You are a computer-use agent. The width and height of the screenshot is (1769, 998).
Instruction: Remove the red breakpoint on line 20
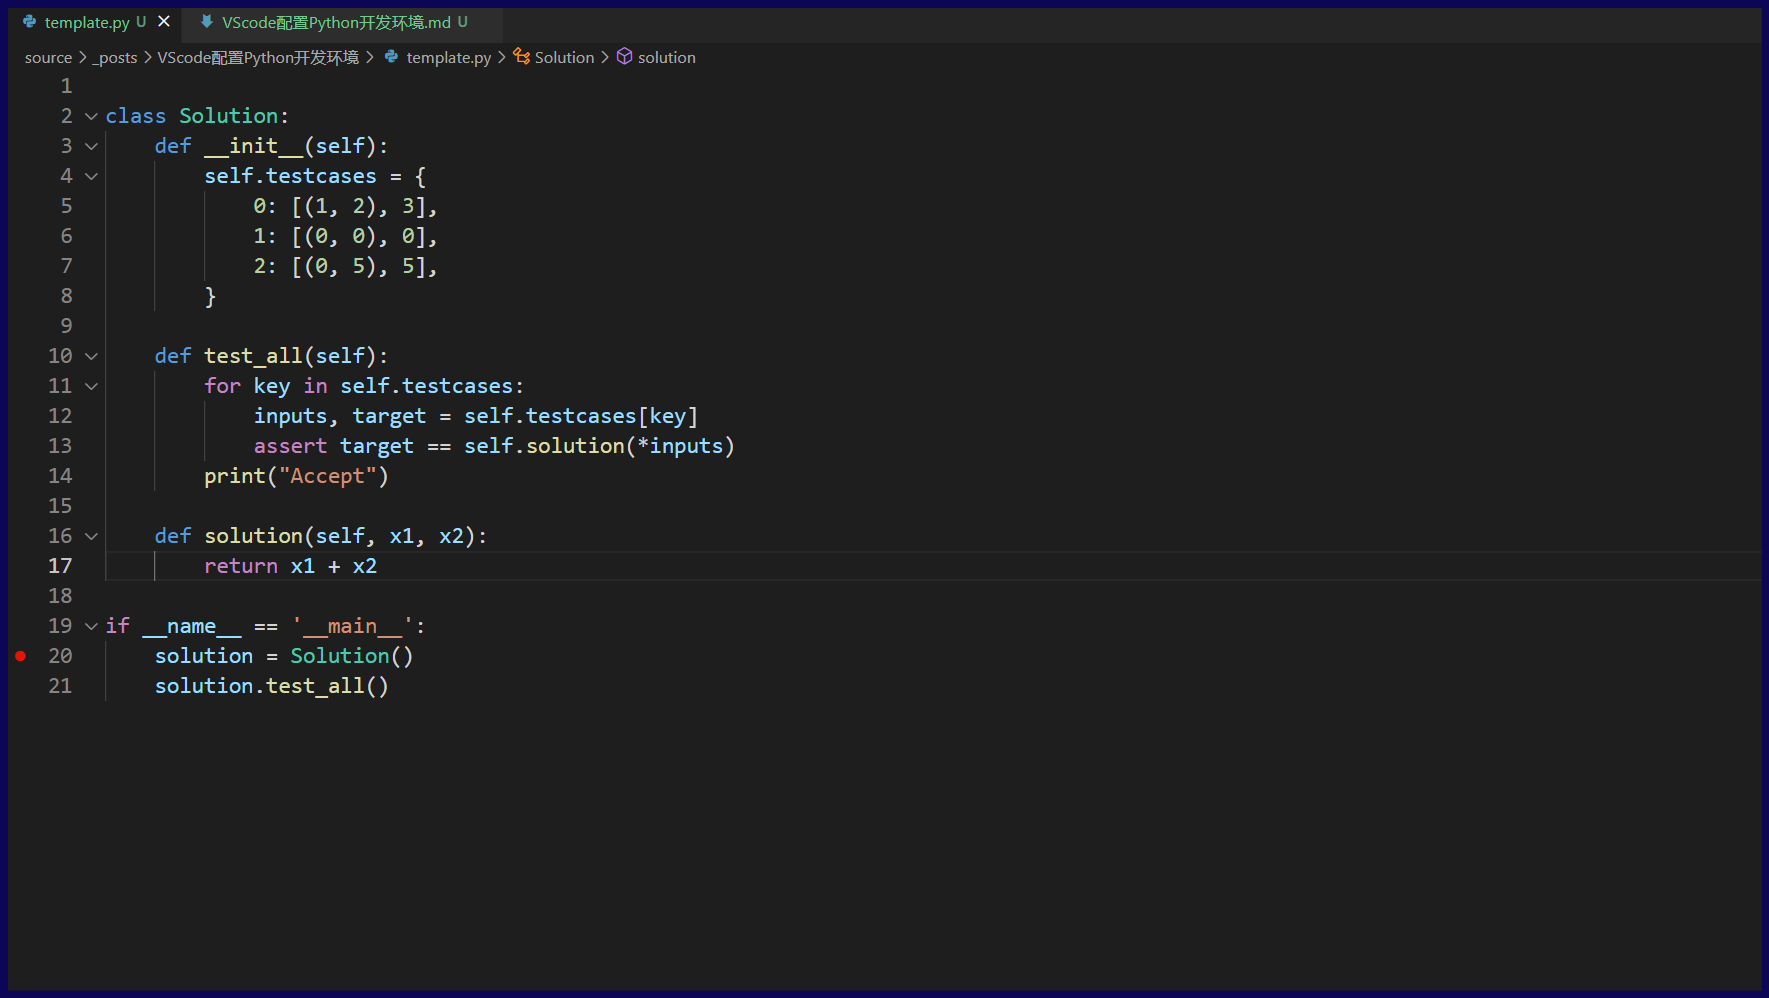coord(20,656)
